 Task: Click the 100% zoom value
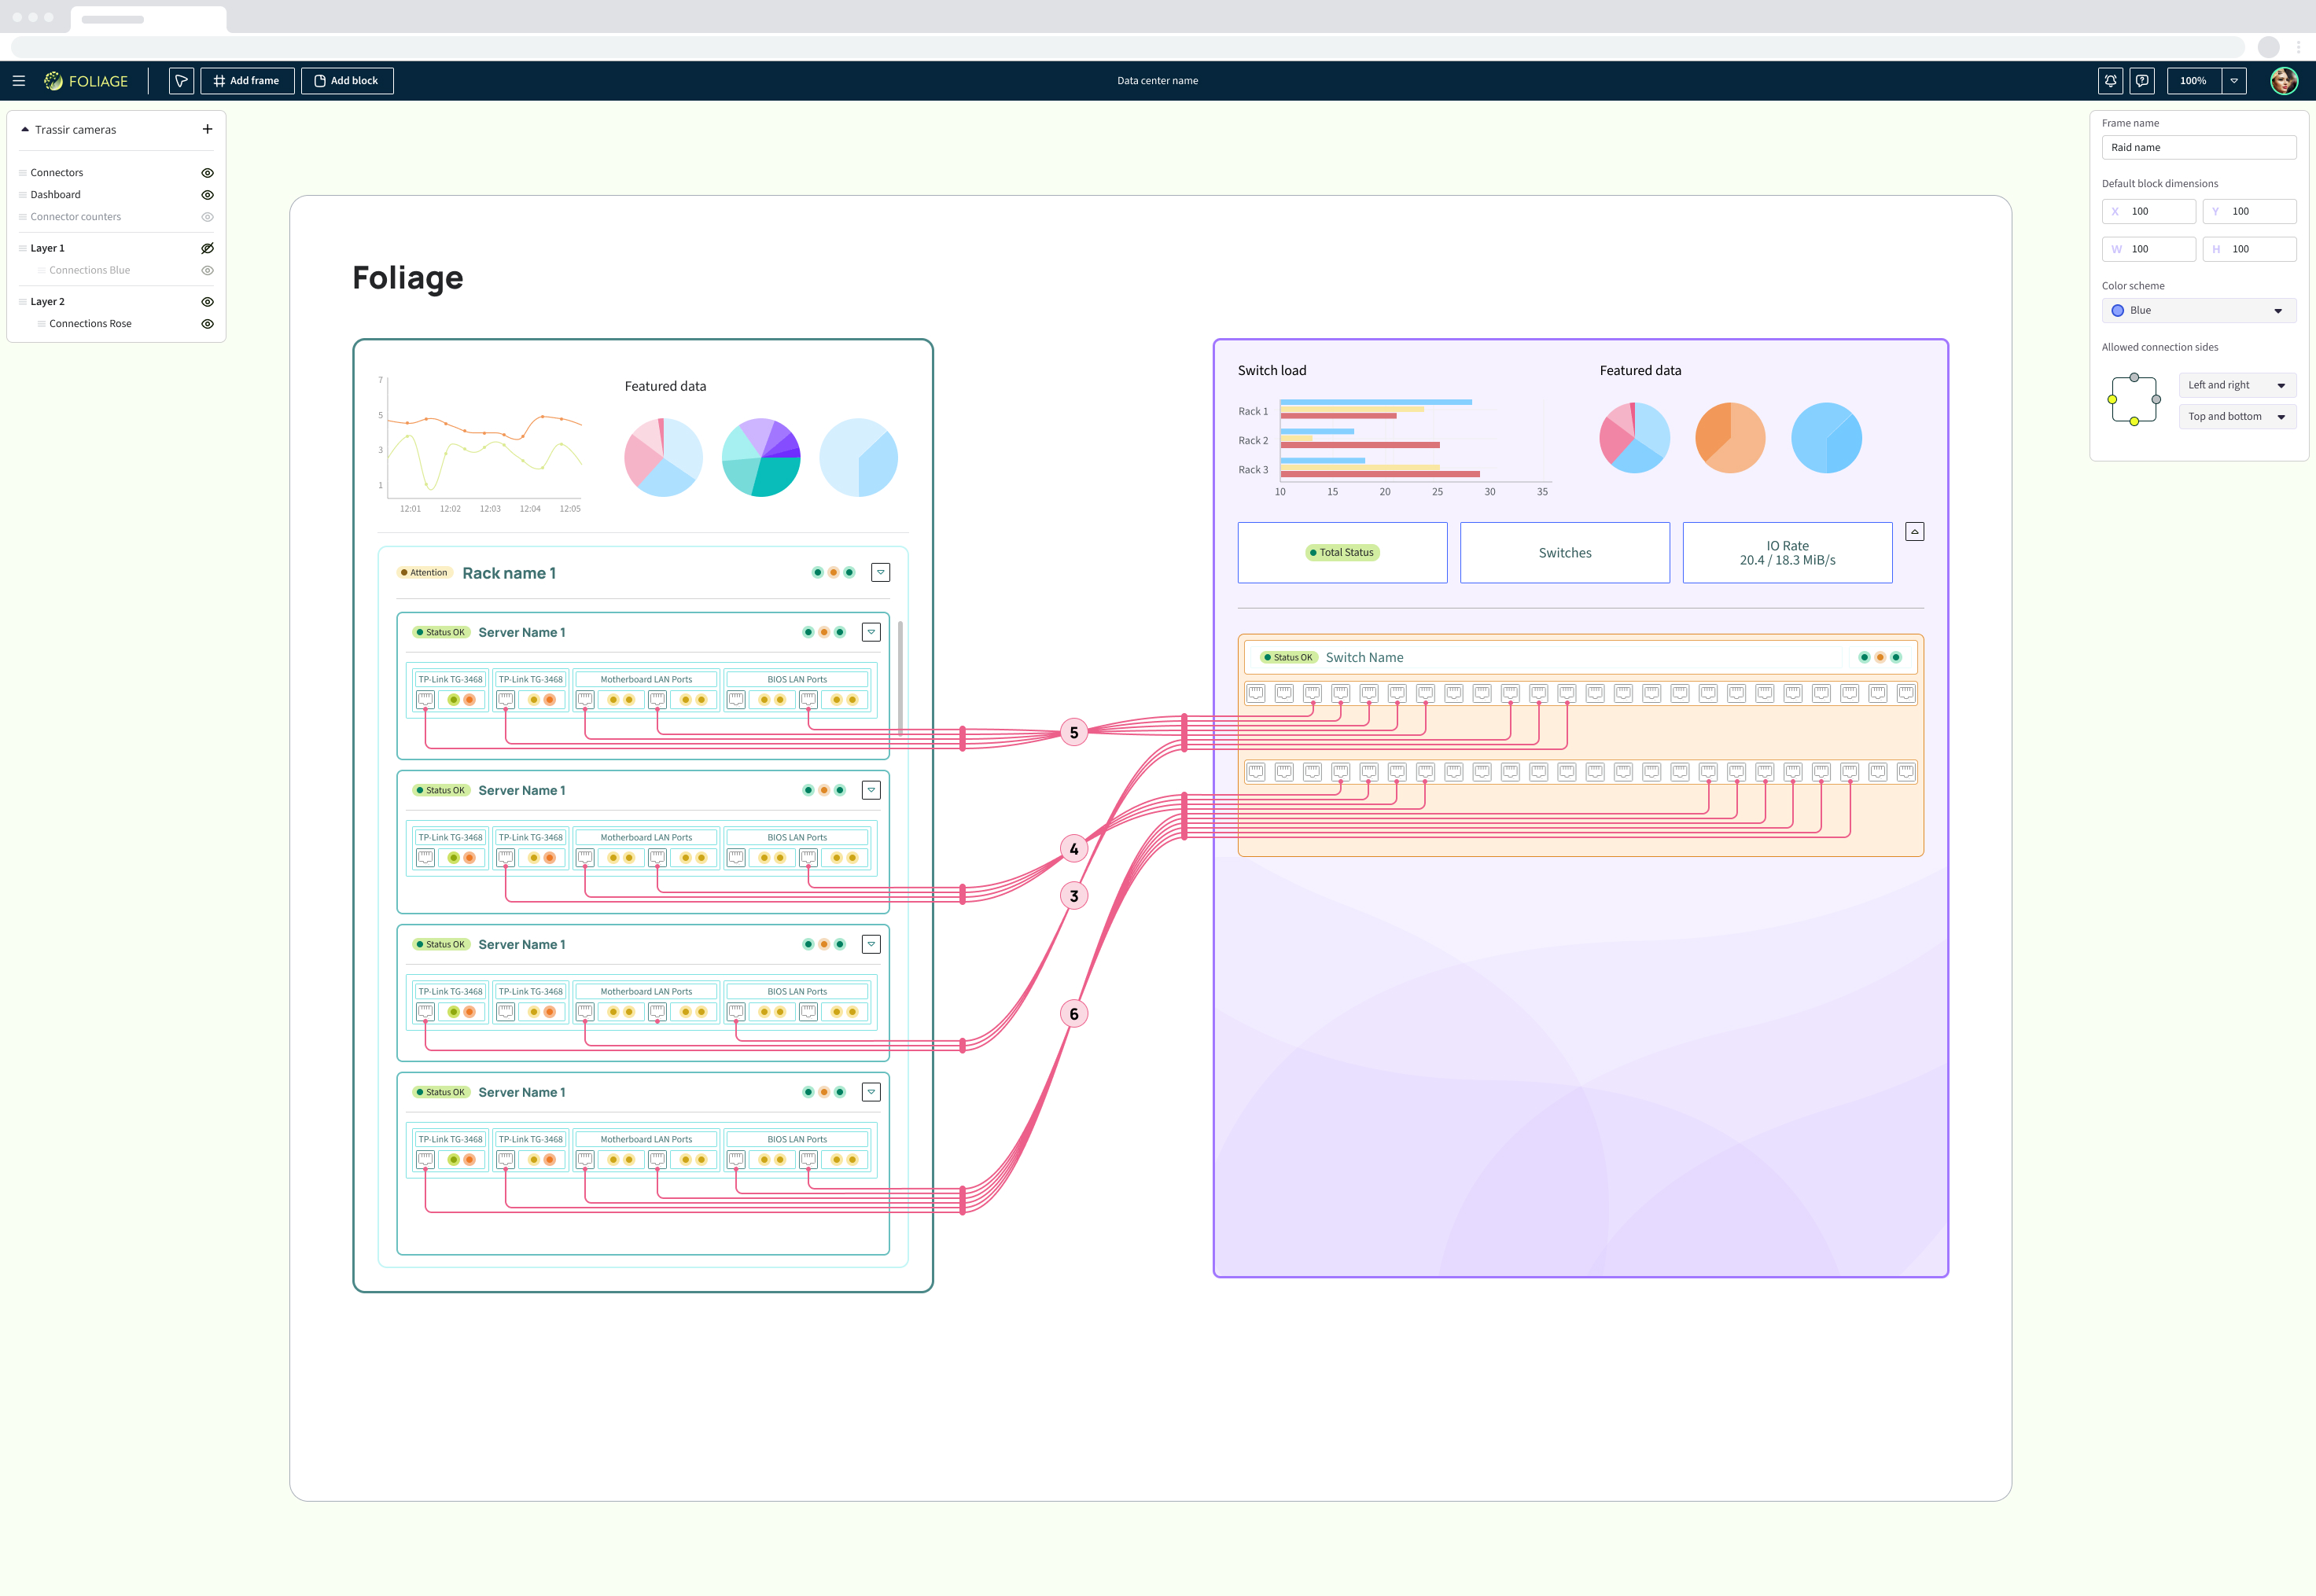pyautogui.click(x=2194, y=81)
